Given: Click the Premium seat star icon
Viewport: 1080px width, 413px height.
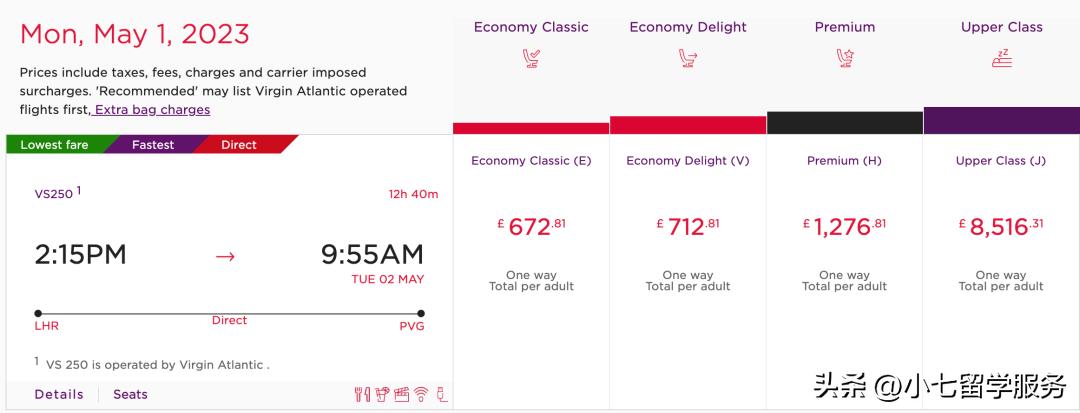Looking at the screenshot, I should point(845,58).
